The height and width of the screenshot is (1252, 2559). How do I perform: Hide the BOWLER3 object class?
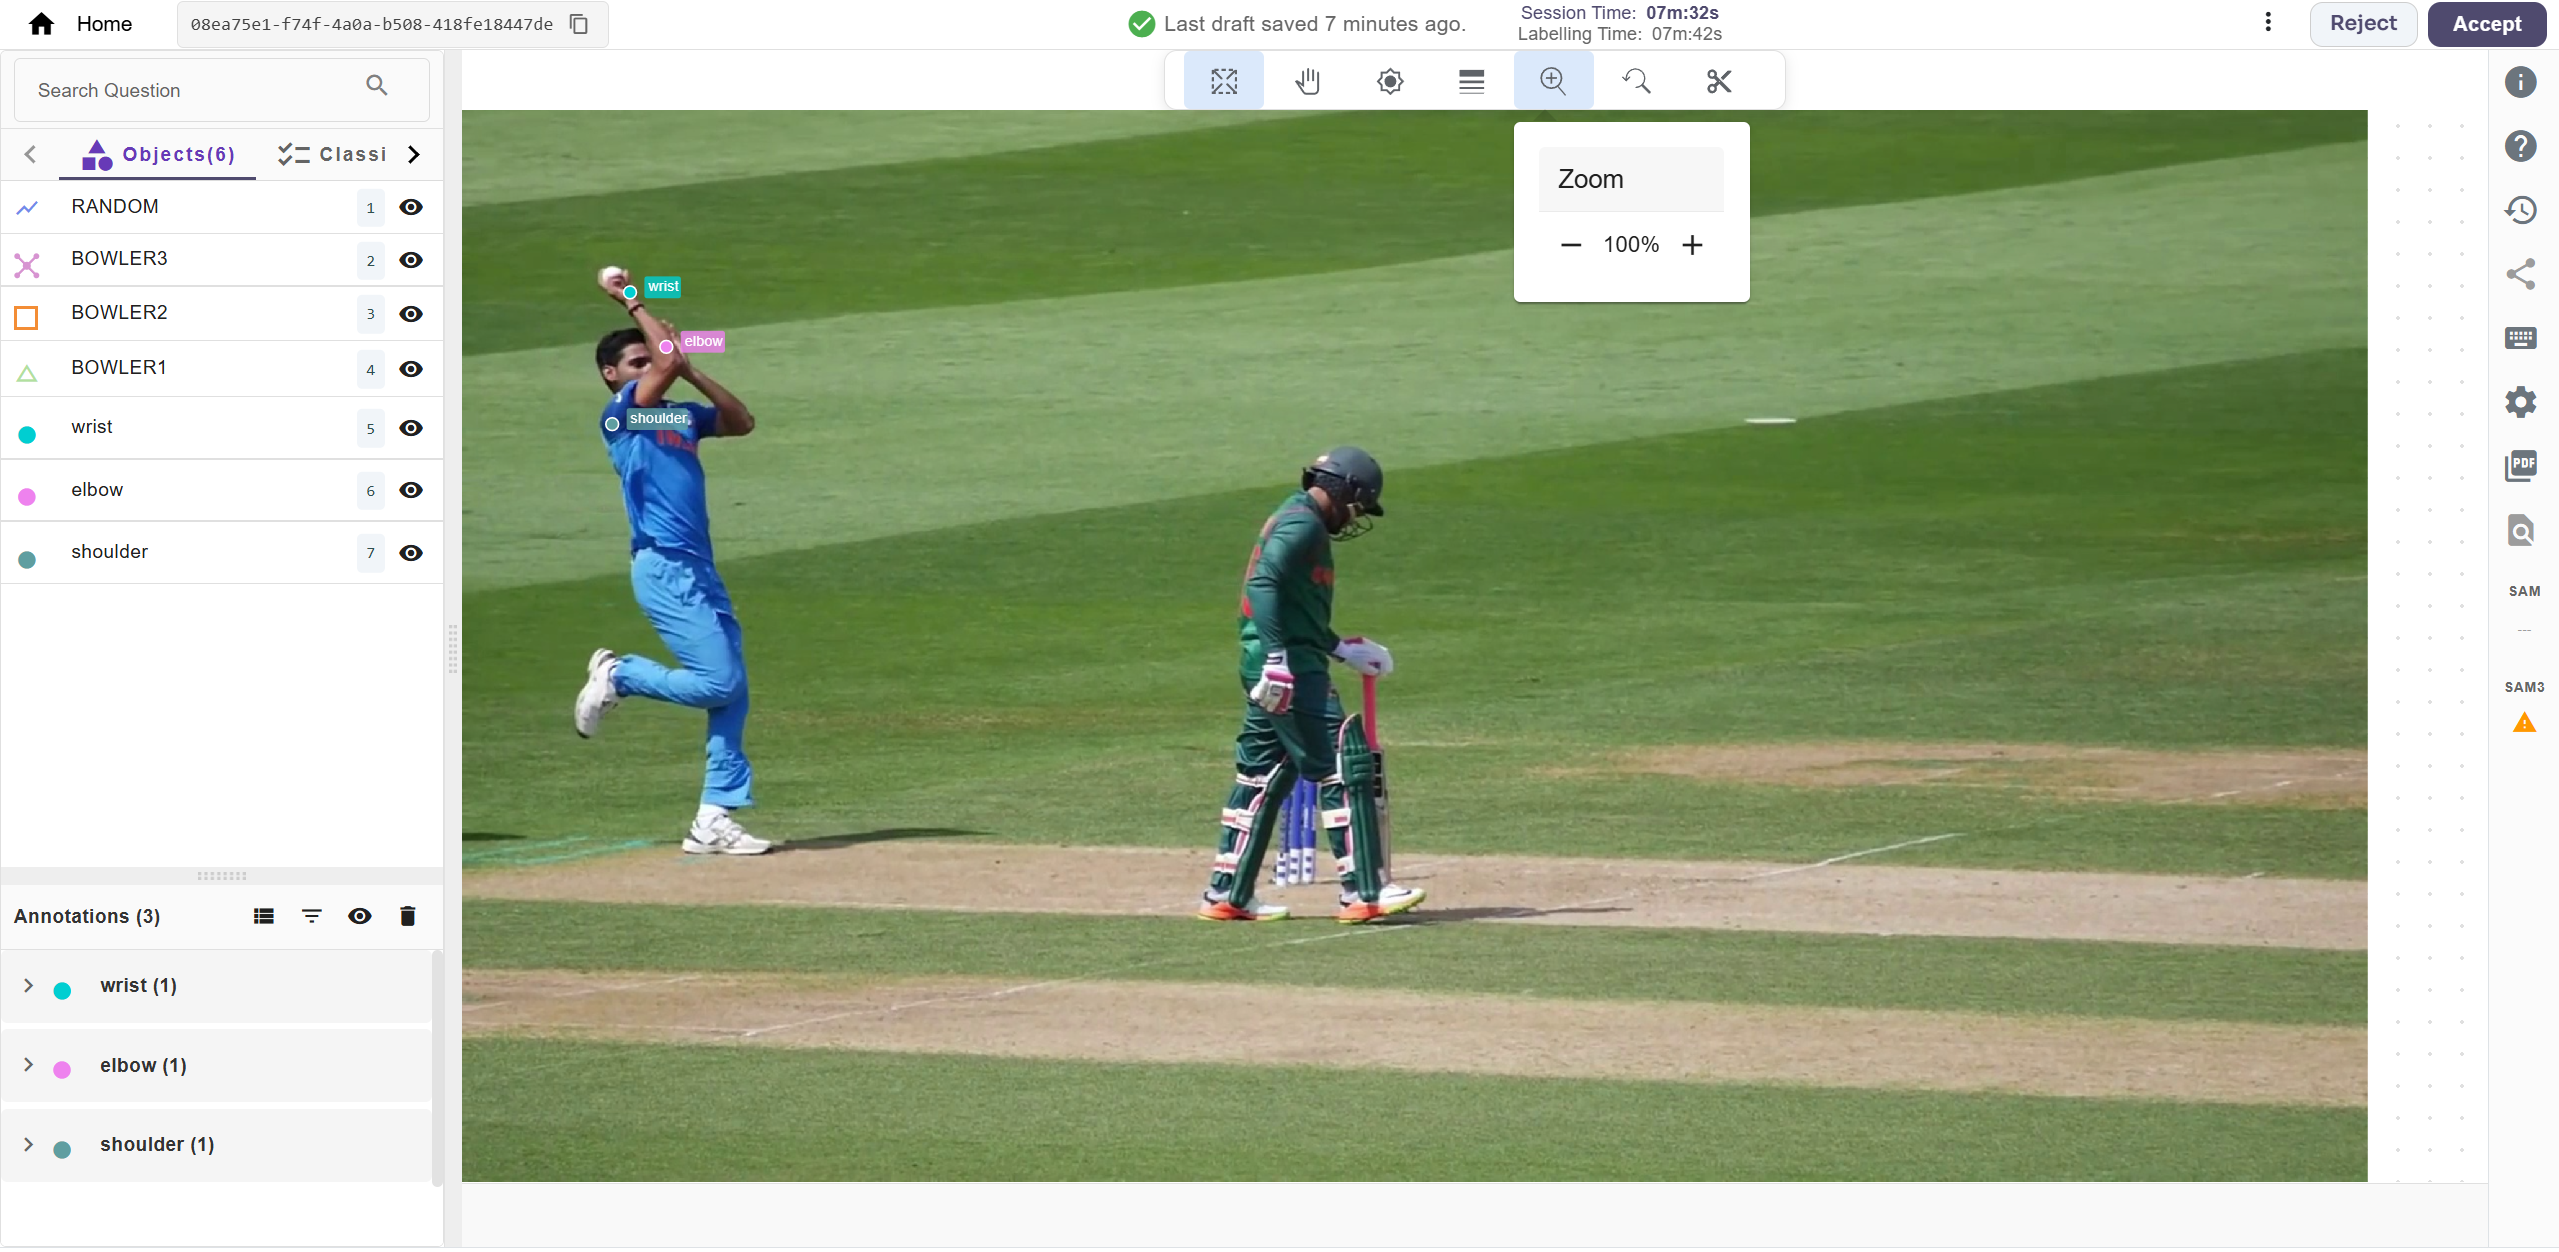coord(411,260)
